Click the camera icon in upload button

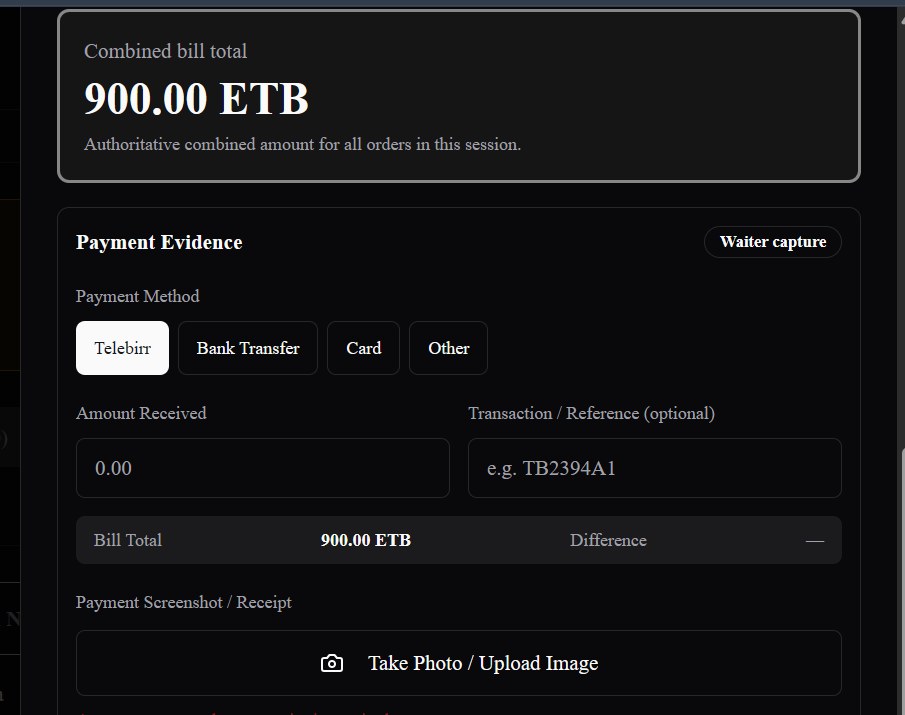click(x=332, y=664)
